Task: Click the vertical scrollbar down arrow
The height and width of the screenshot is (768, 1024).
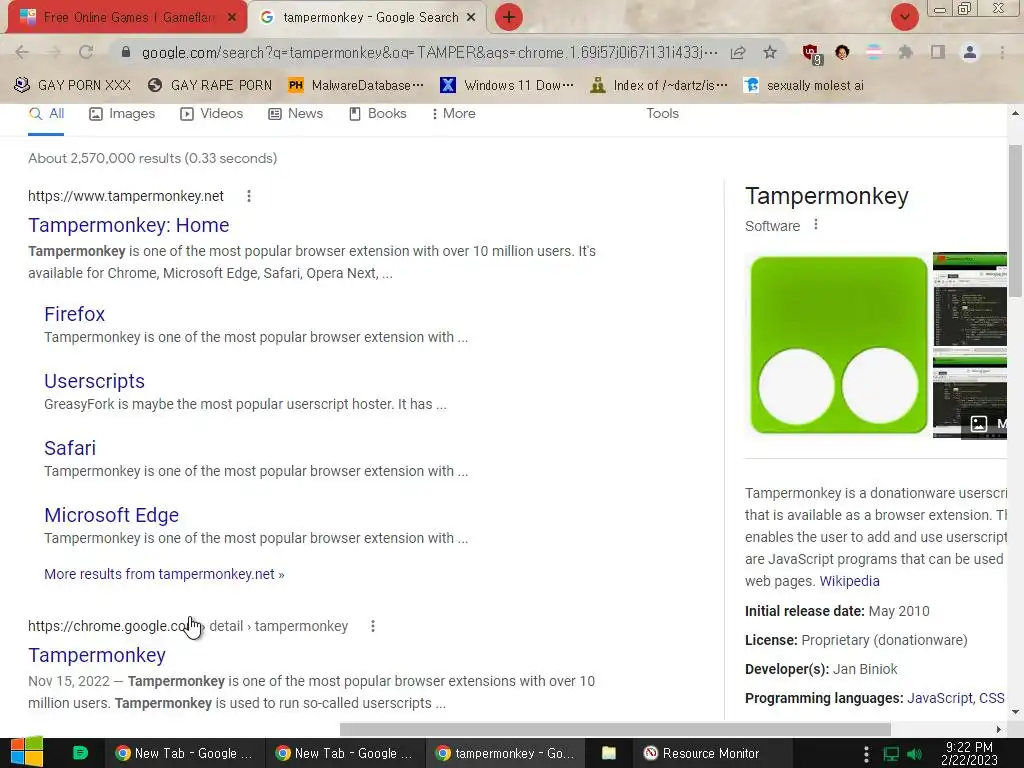Action: (x=1015, y=712)
